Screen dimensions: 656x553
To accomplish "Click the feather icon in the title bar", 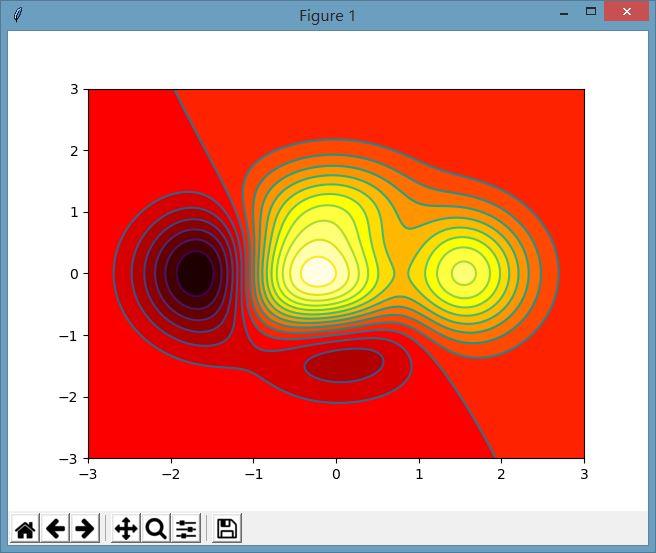I will pos(18,15).
